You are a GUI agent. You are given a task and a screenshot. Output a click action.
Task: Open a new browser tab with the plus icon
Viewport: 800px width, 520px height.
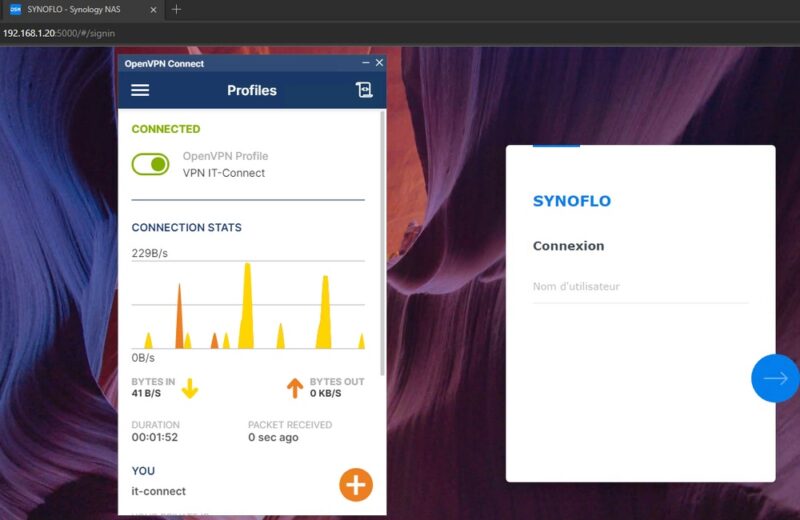[x=176, y=9]
